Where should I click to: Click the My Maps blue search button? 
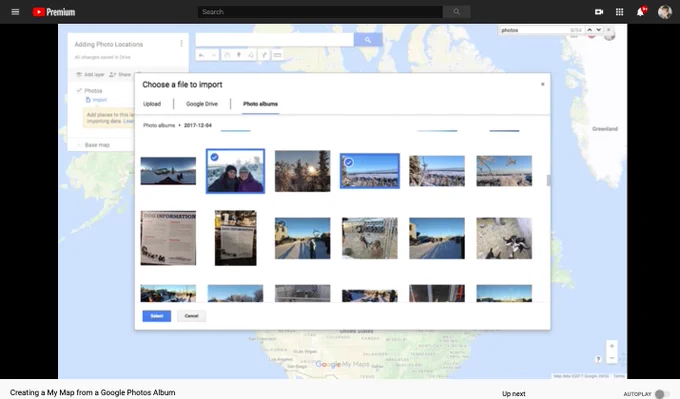368,40
